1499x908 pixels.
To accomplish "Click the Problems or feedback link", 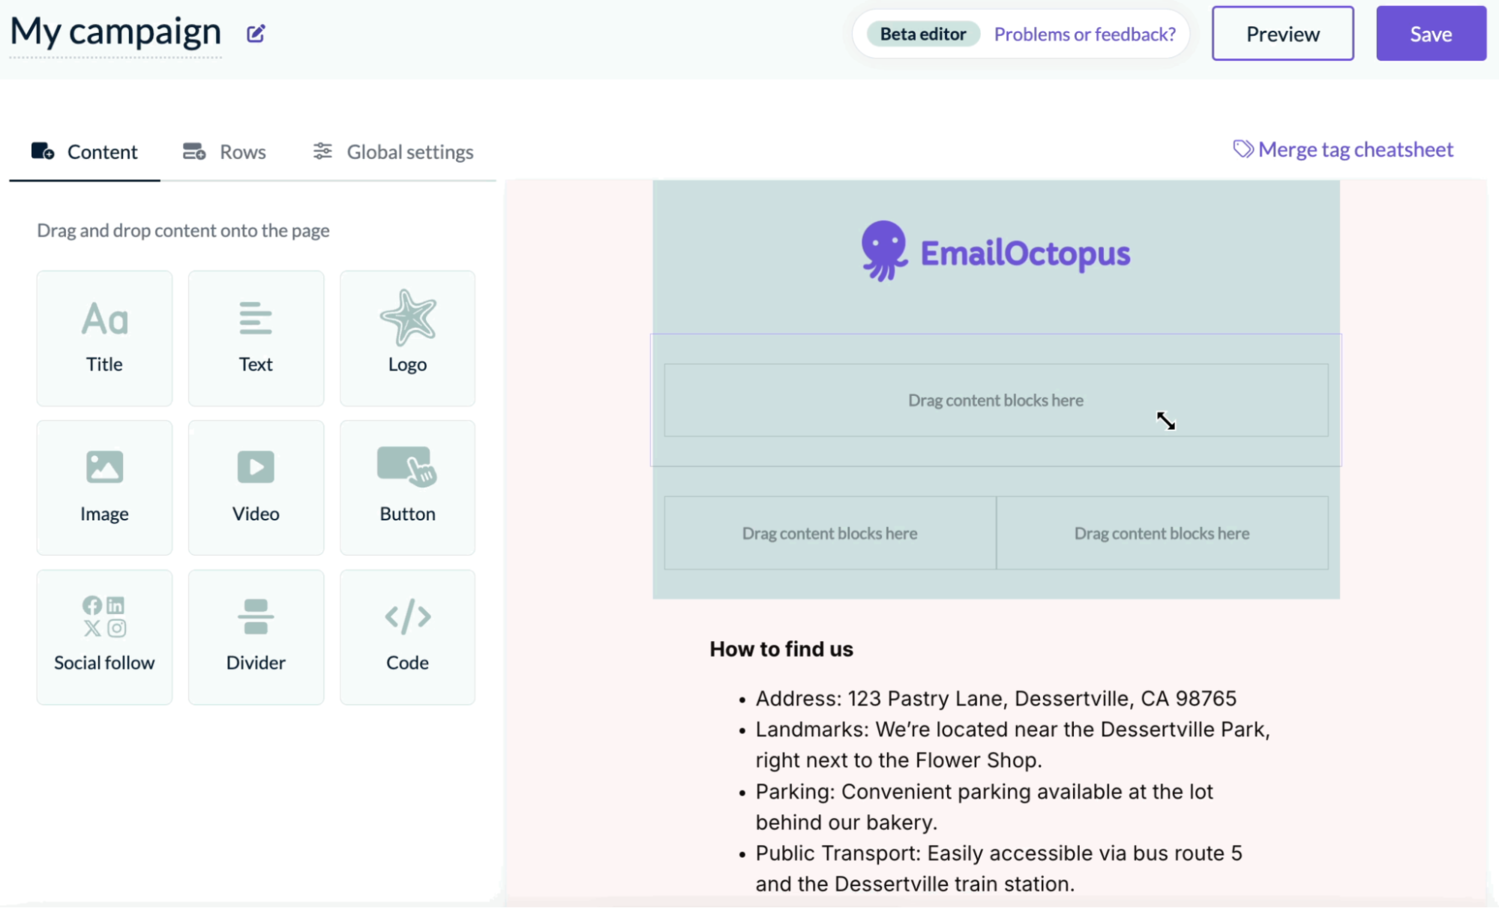I will [1085, 33].
